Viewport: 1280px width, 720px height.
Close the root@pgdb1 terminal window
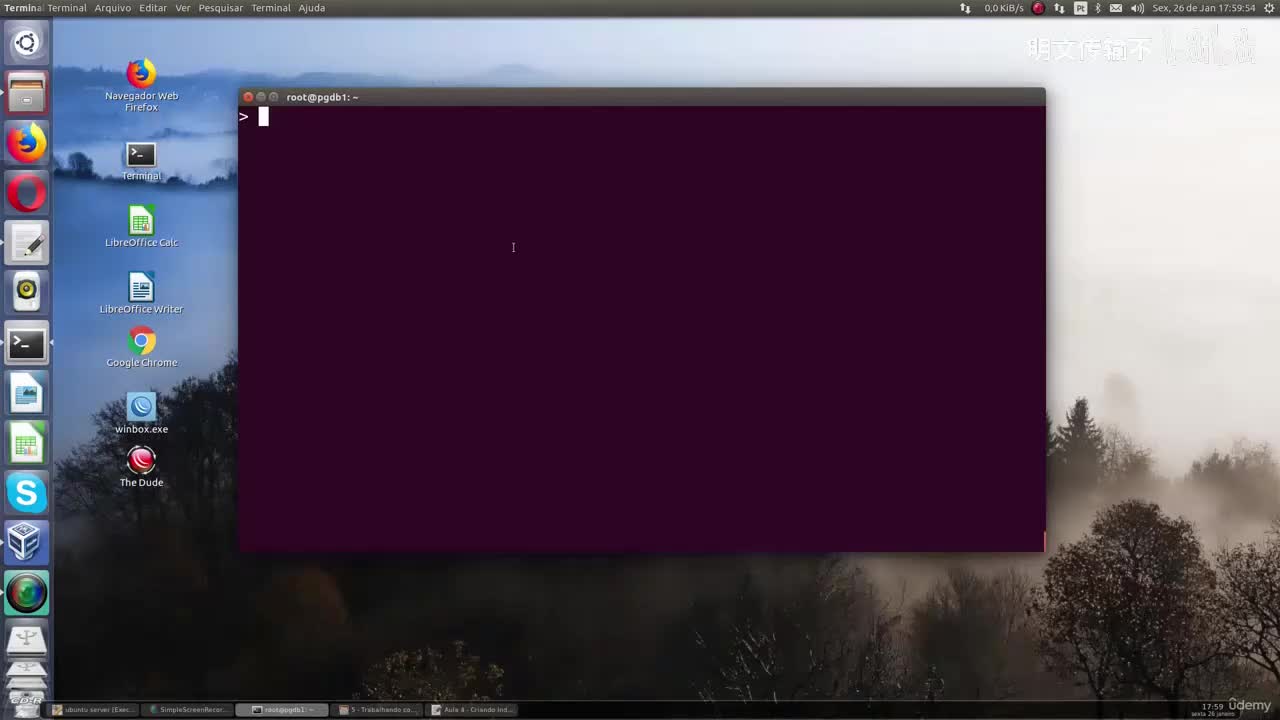(248, 97)
